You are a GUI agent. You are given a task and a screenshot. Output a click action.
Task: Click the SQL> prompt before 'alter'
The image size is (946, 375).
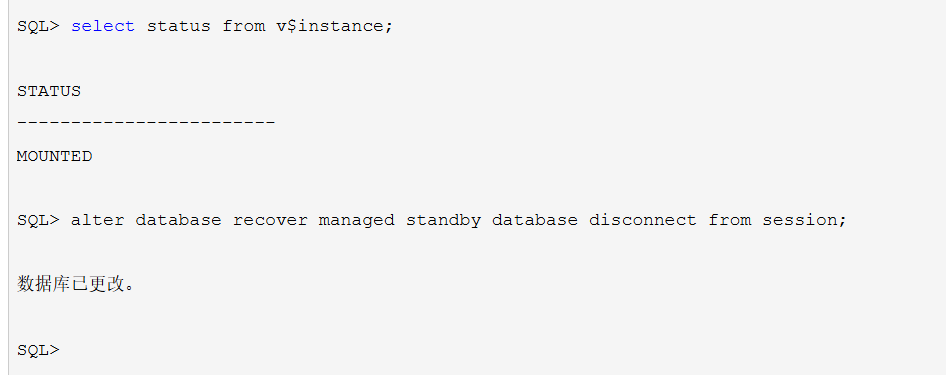[39, 220]
